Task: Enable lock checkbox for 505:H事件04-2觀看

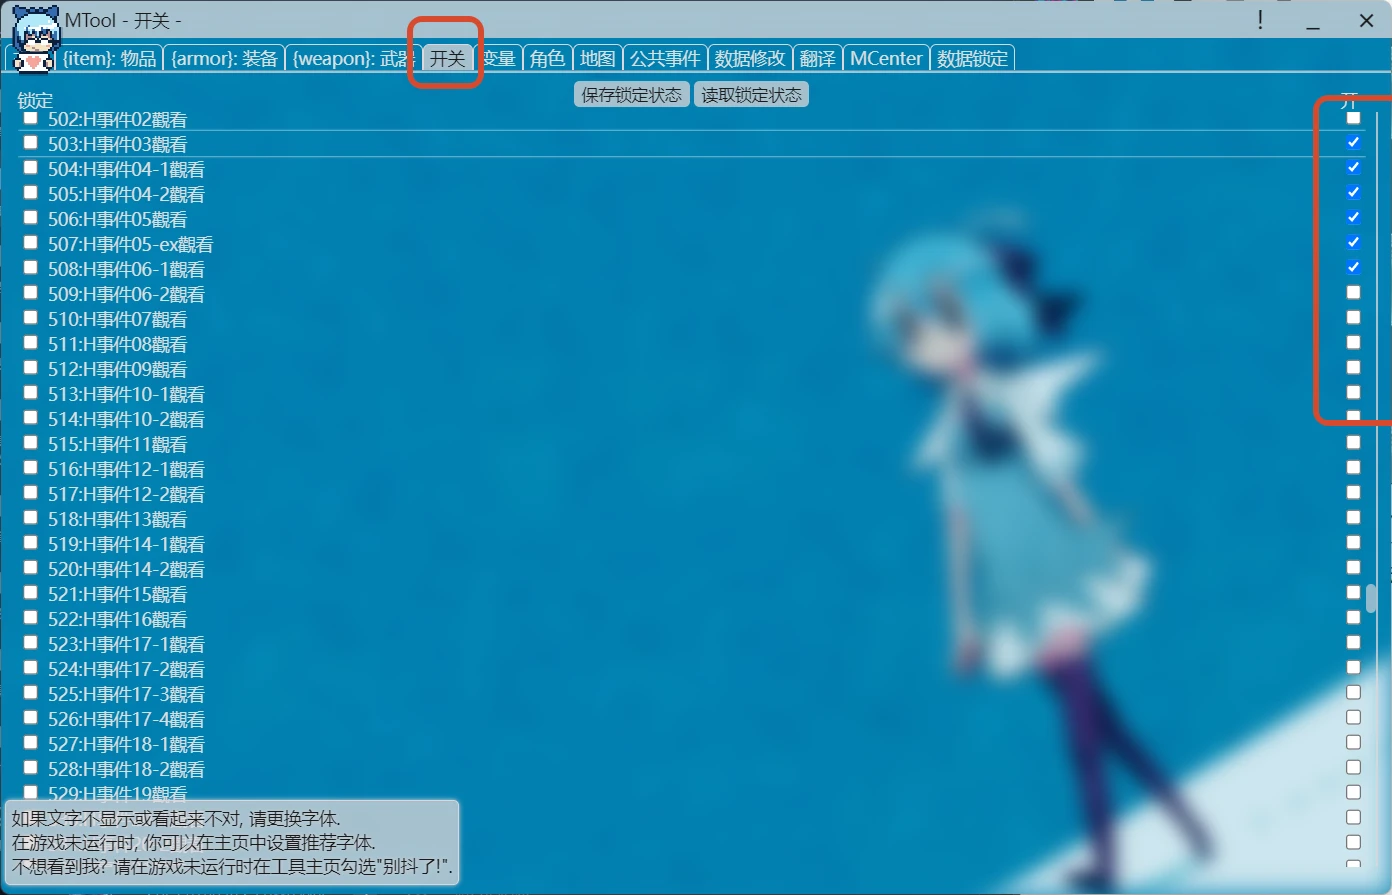Action: point(31,193)
